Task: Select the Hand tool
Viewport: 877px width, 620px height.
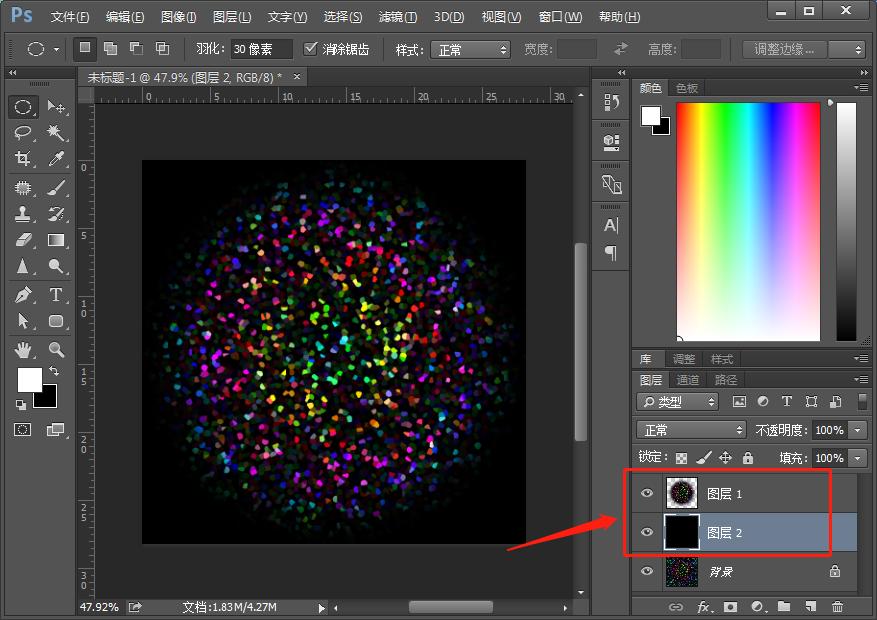Action: [23, 350]
